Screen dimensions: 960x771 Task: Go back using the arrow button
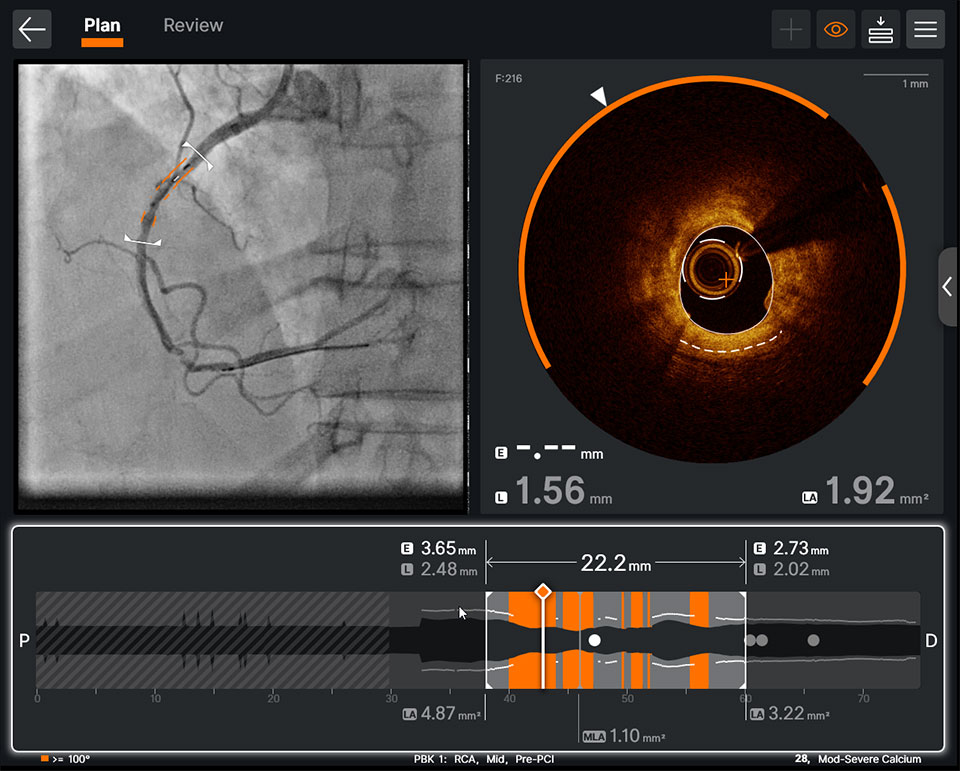click(32, 29)
